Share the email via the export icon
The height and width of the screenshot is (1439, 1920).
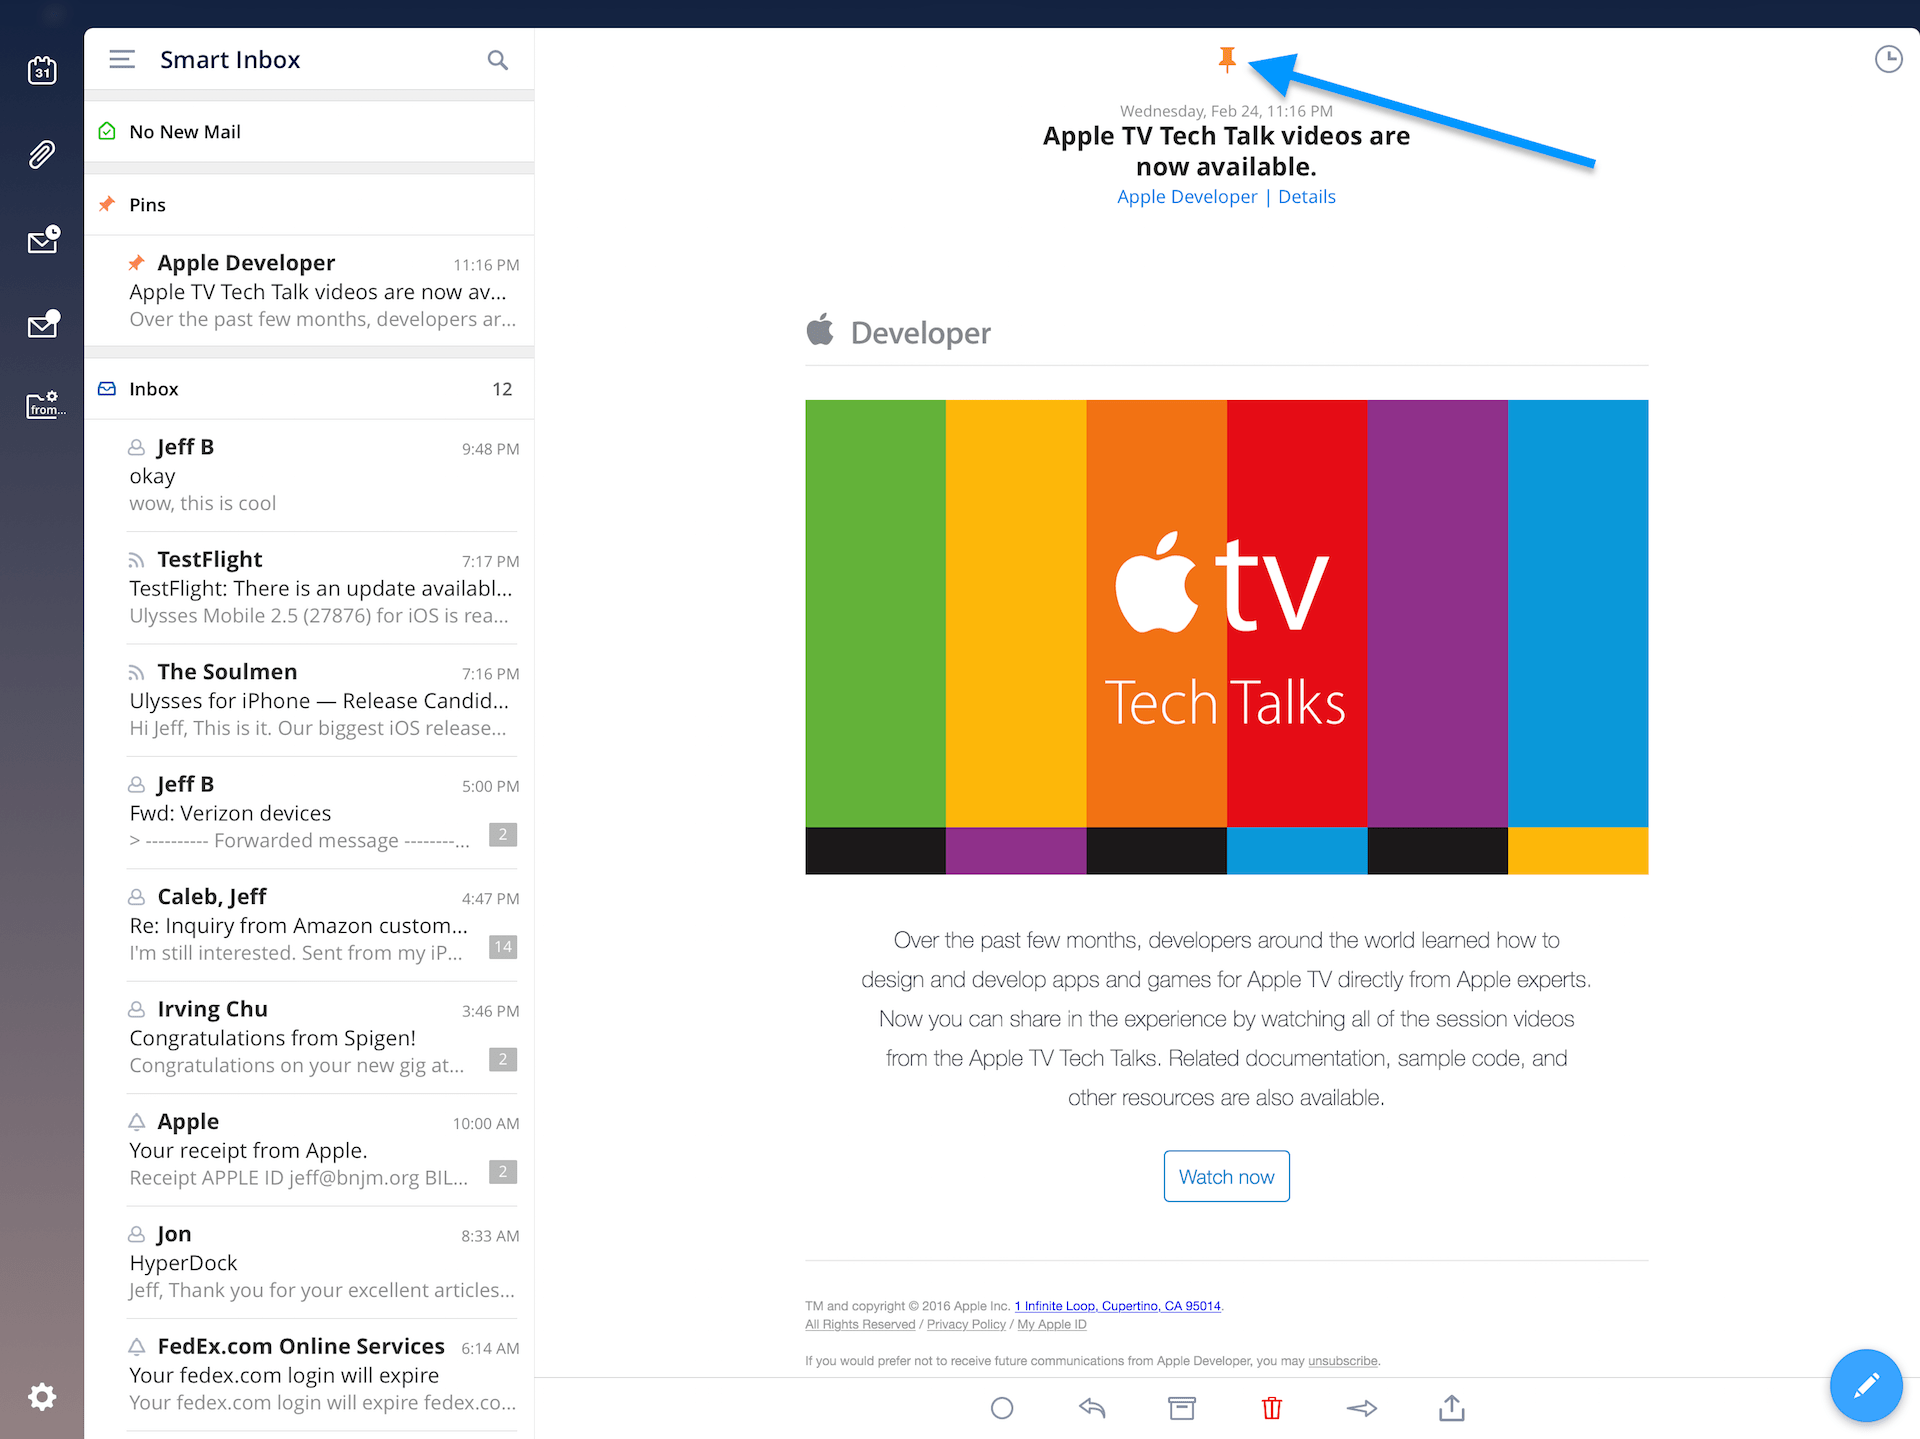tap(1452, 1408)
